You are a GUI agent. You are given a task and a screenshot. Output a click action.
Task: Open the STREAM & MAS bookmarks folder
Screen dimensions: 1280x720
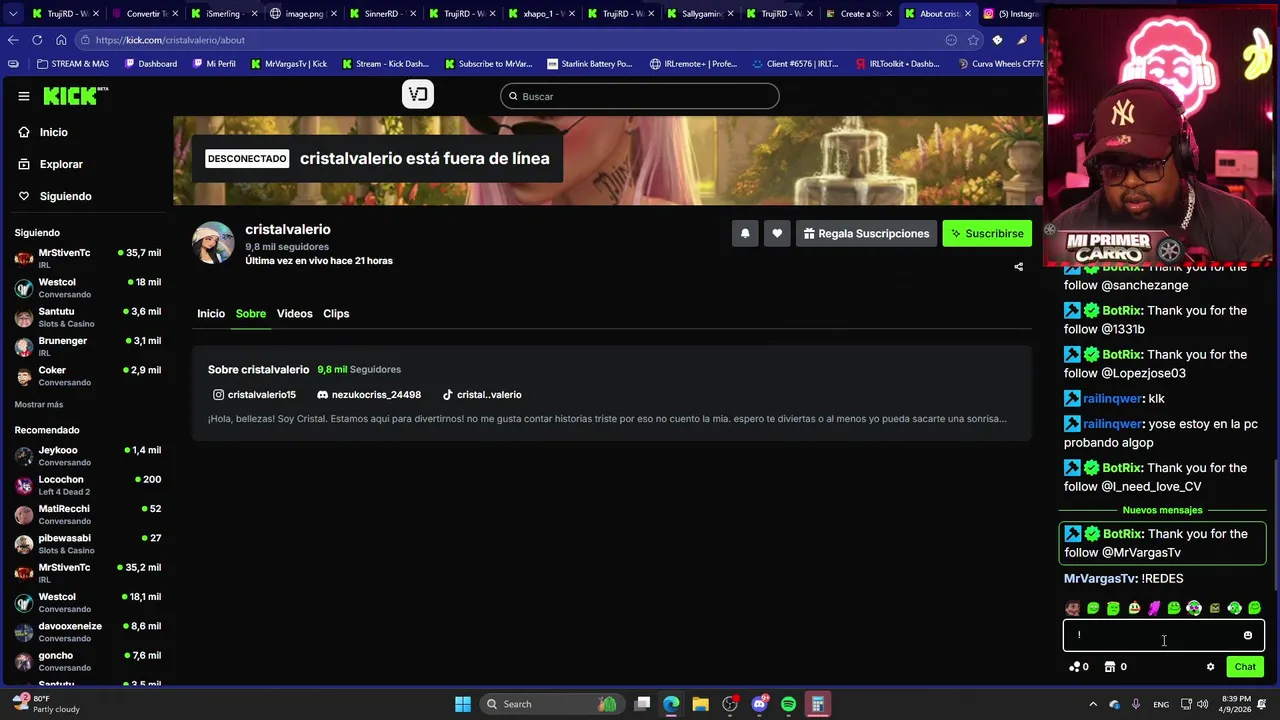(x=73, y=64)
